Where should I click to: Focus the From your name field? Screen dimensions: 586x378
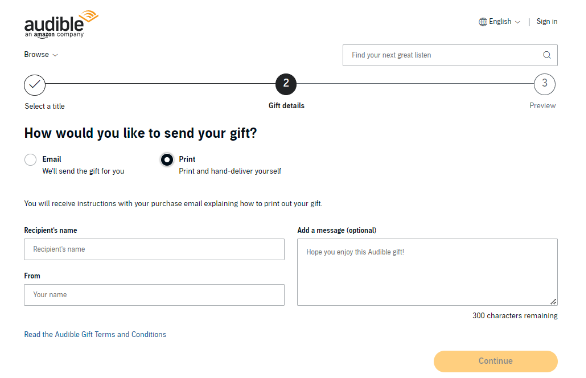pyautogui.click(x=154, y=295)
